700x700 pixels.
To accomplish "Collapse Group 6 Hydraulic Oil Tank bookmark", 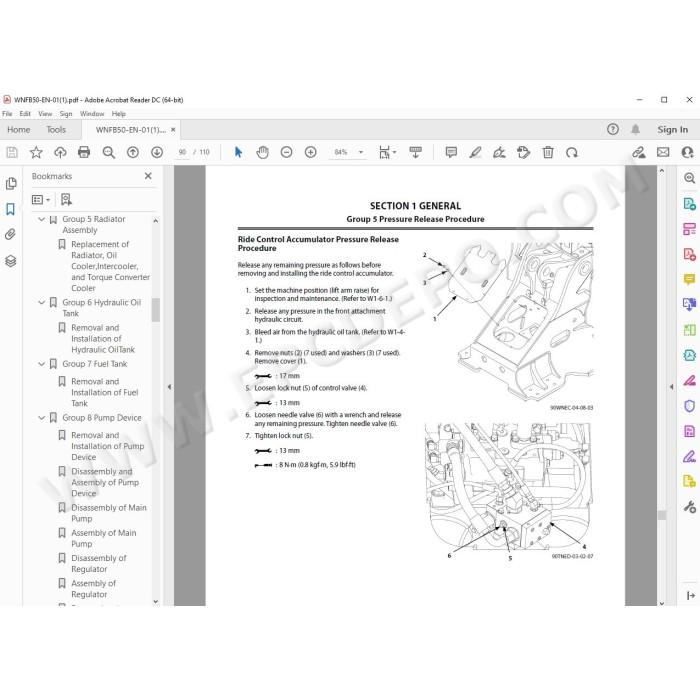I will pyautogui.click(x=42, y=303).
